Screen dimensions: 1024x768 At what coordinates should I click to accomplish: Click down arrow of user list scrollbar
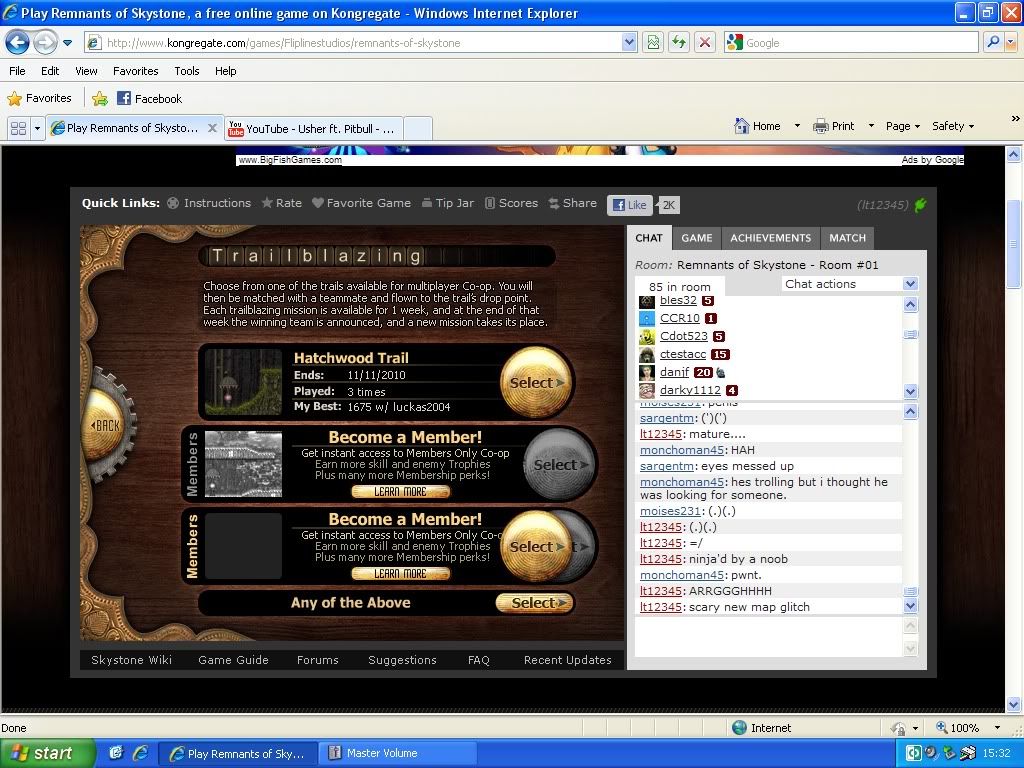coord(910,391)
